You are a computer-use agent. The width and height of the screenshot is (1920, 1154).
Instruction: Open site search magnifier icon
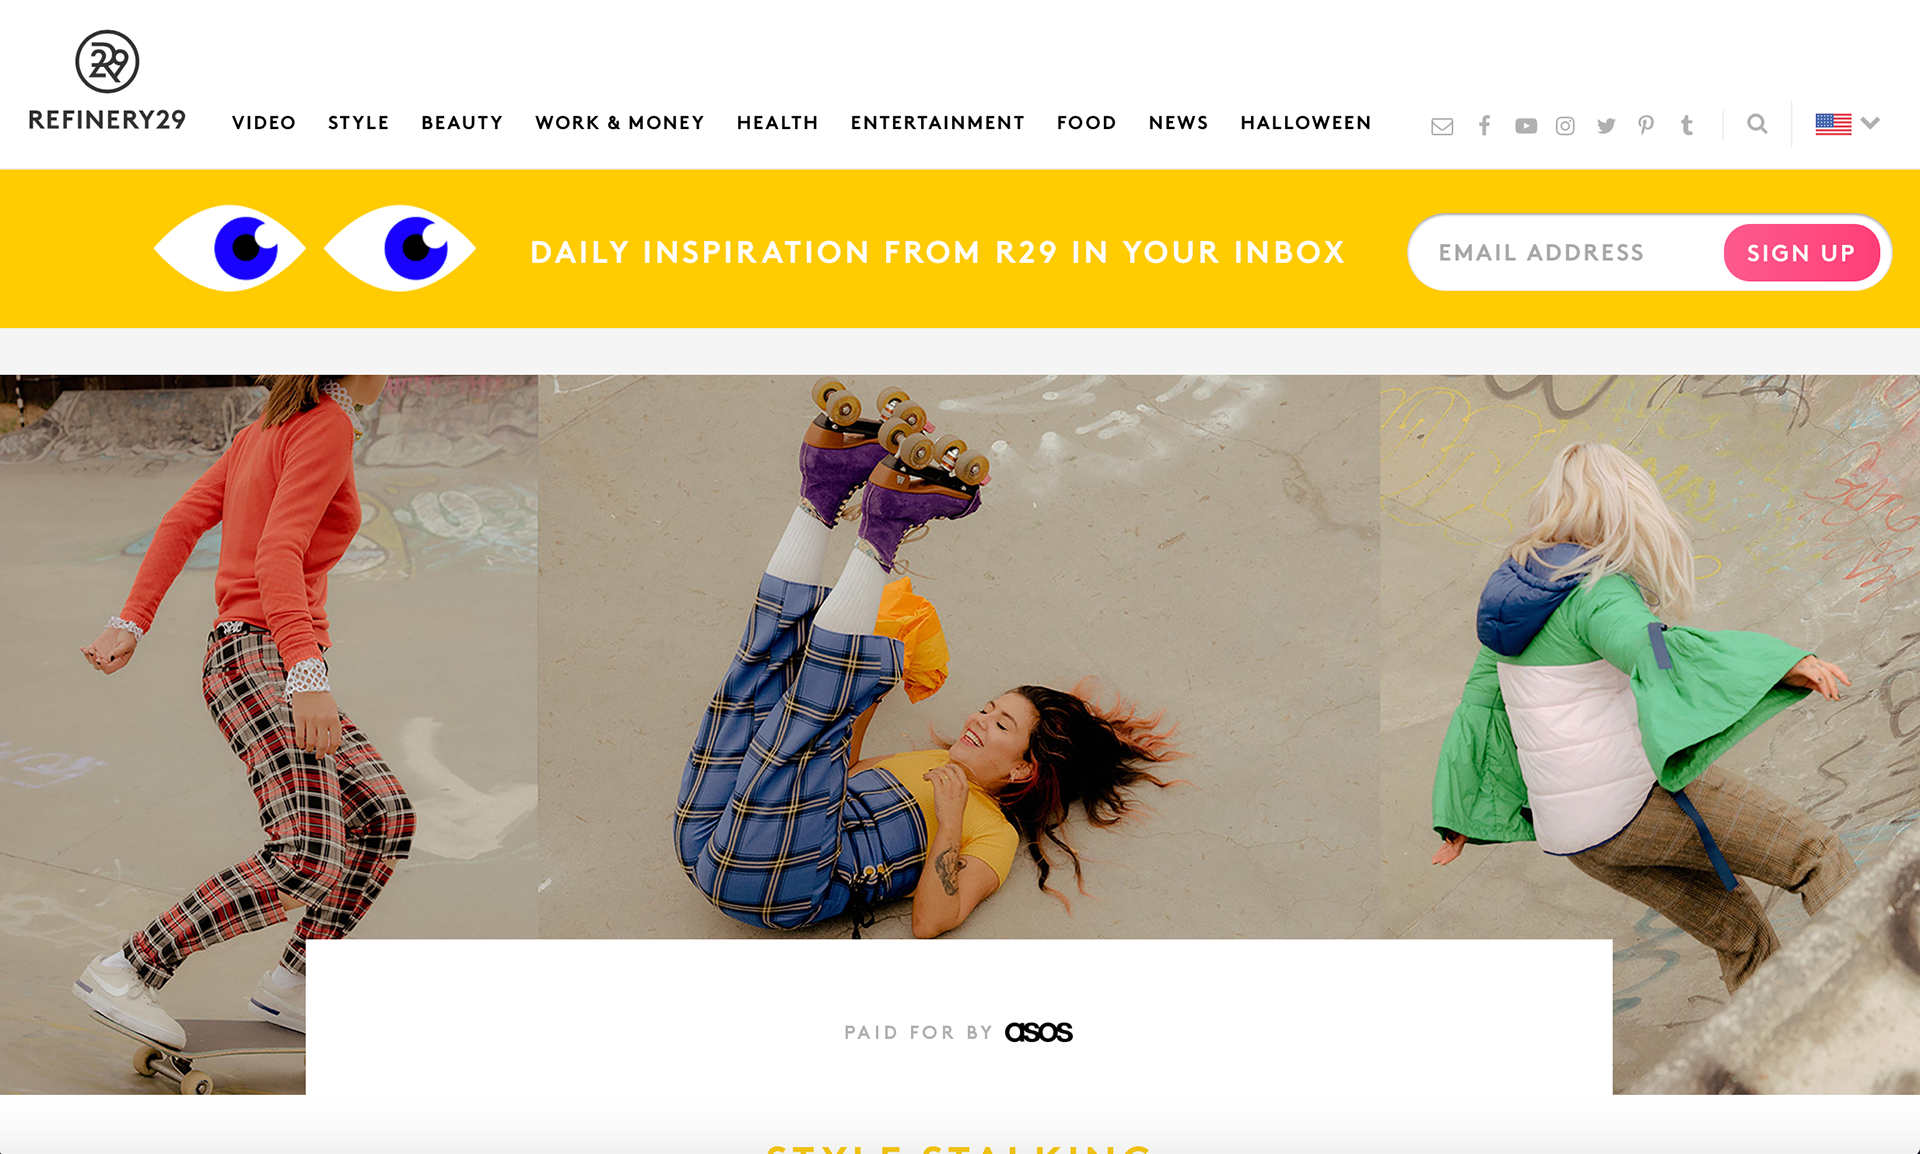click(1757, 124)
